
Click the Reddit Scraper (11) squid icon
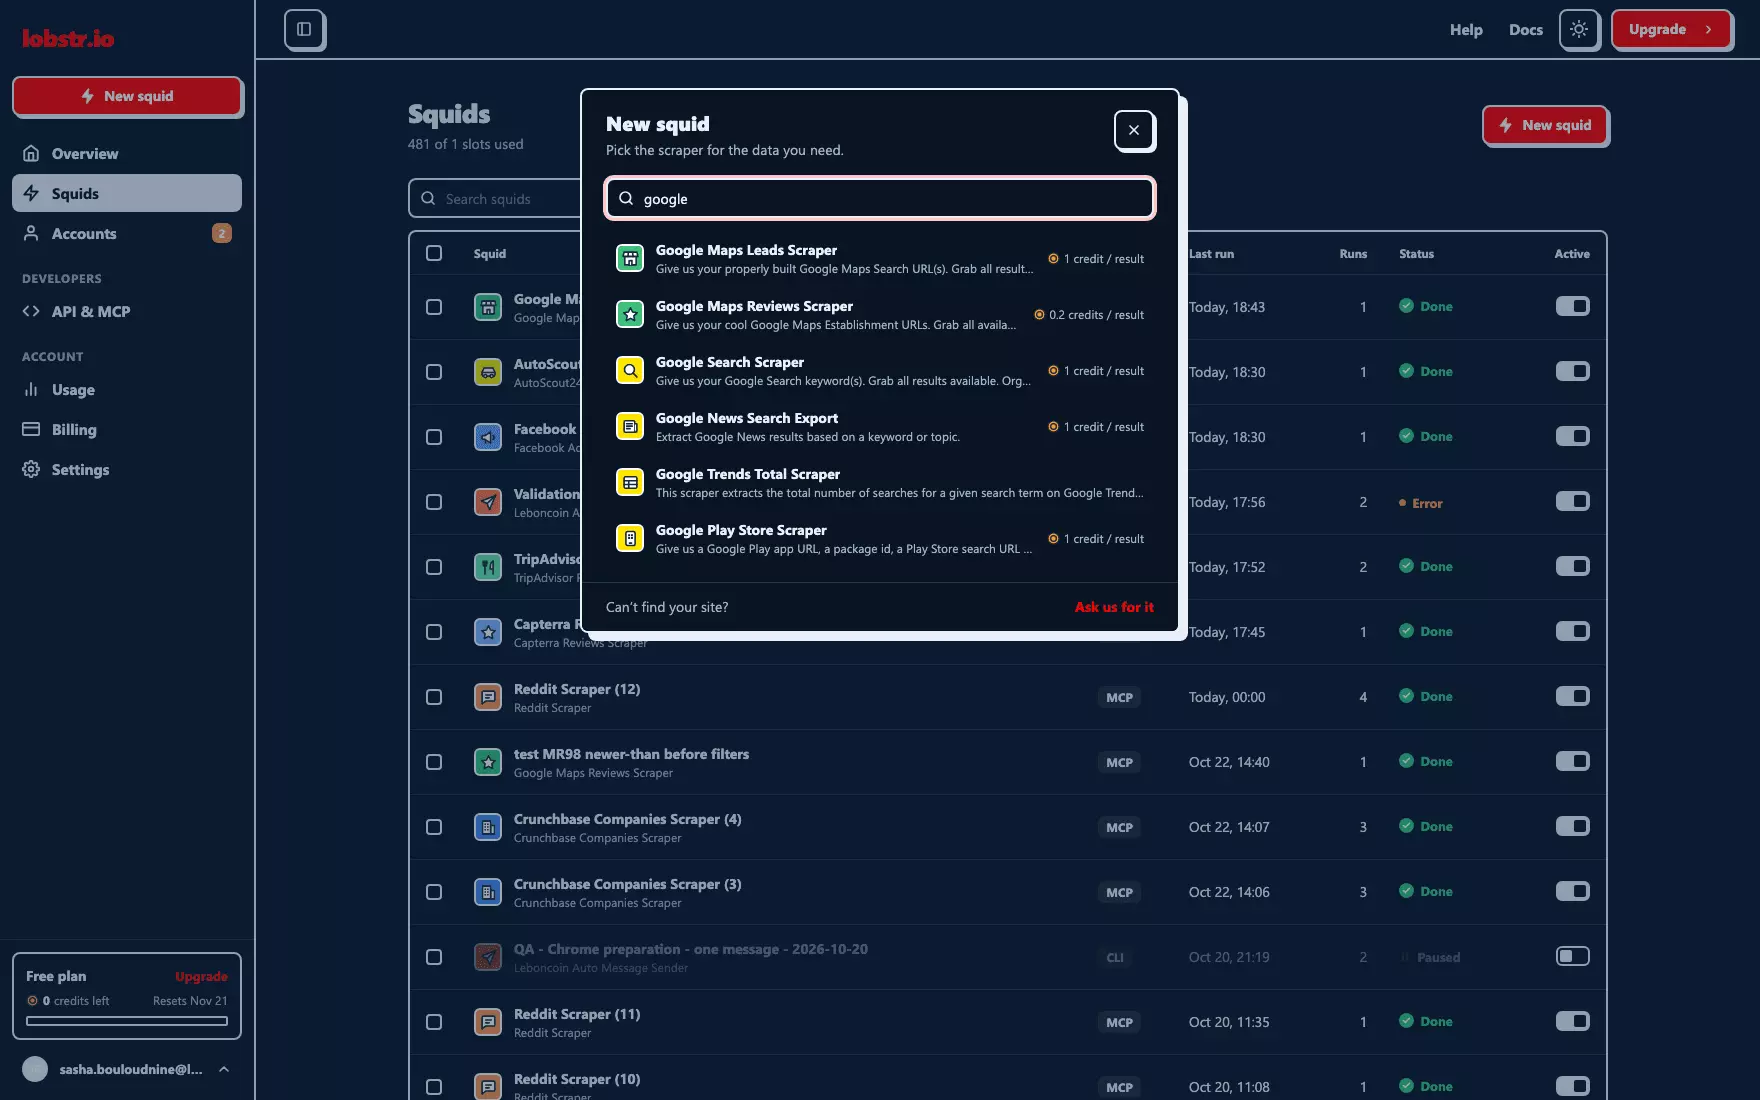click(x=488, y=1022)
